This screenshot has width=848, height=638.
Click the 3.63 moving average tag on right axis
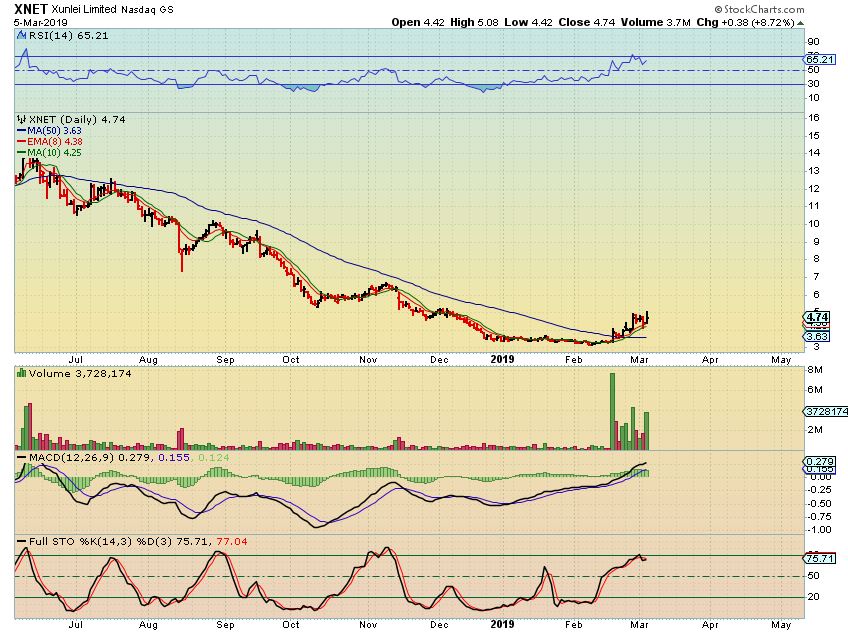817,336
